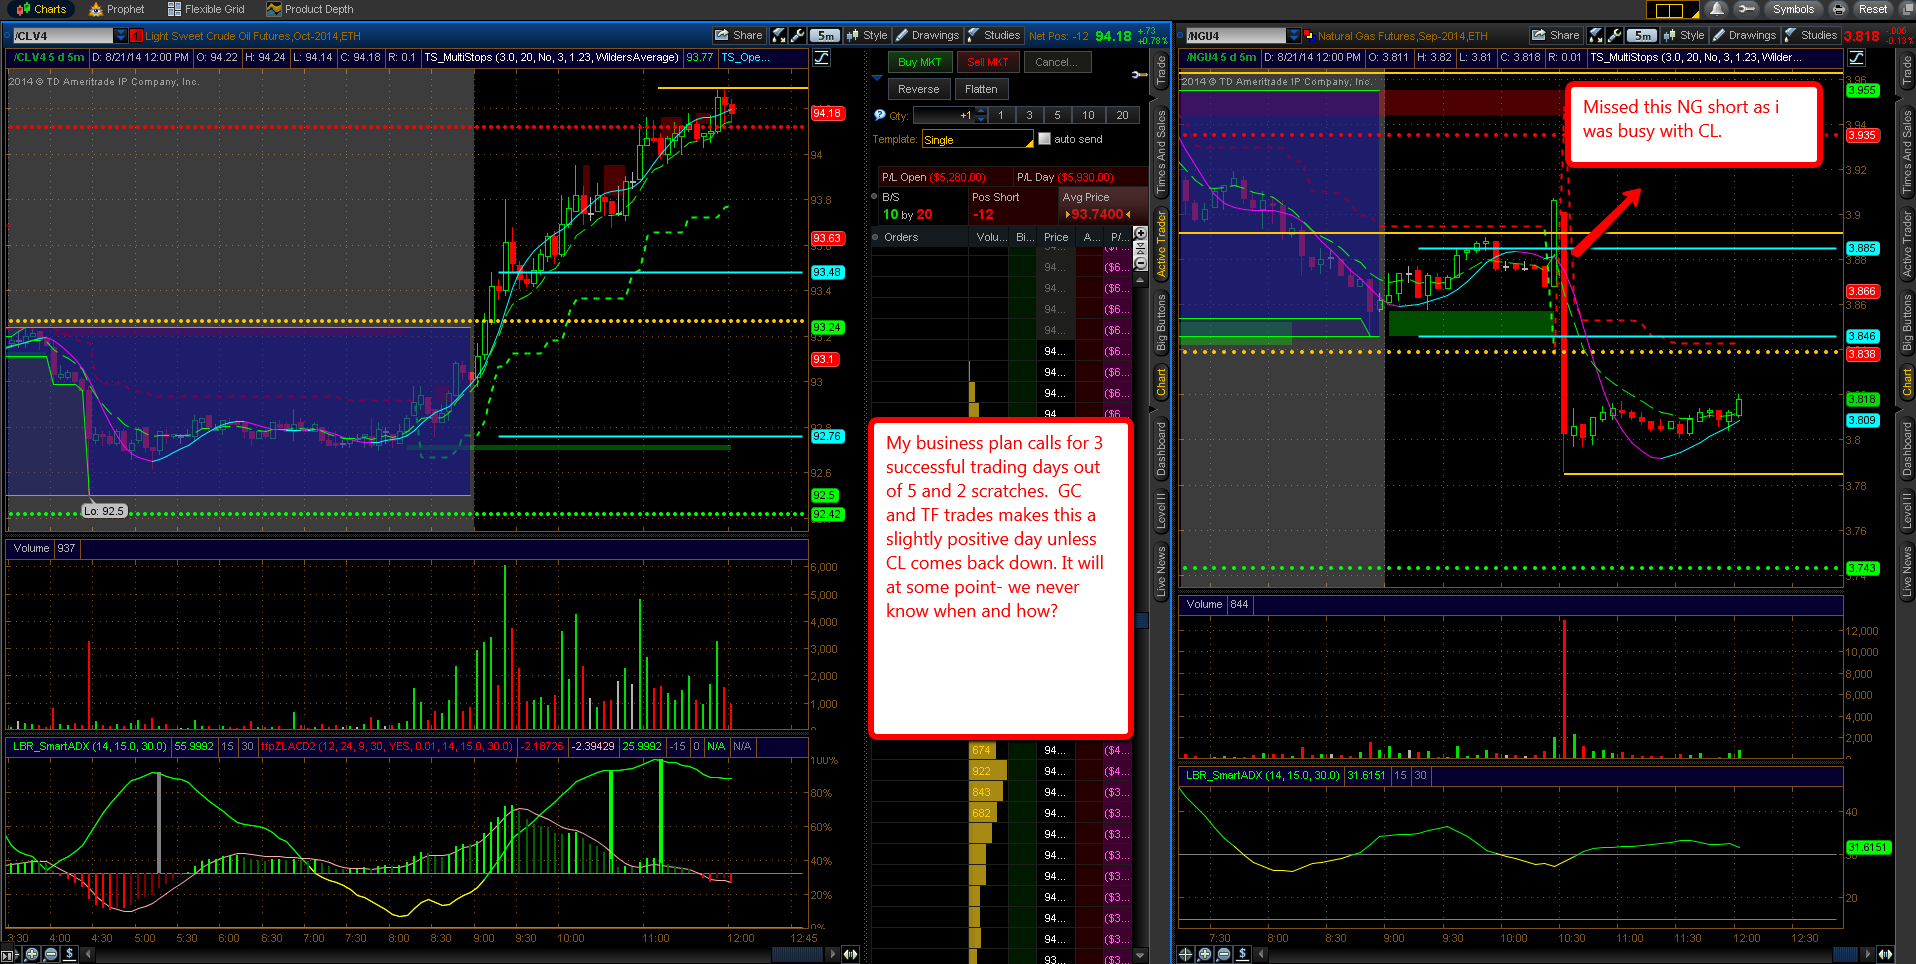1916x964 pixels.
Task: Click the Cancel... orders button
Action: tap(1057, 62)
